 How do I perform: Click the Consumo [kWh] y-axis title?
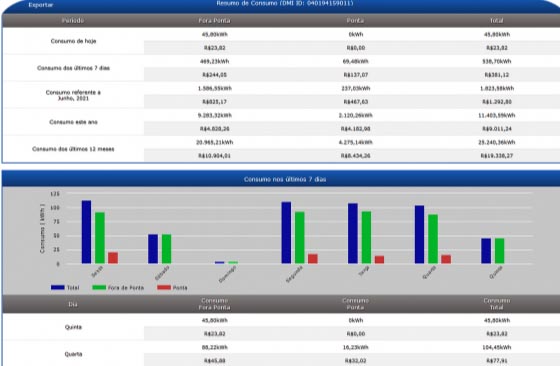42,229
